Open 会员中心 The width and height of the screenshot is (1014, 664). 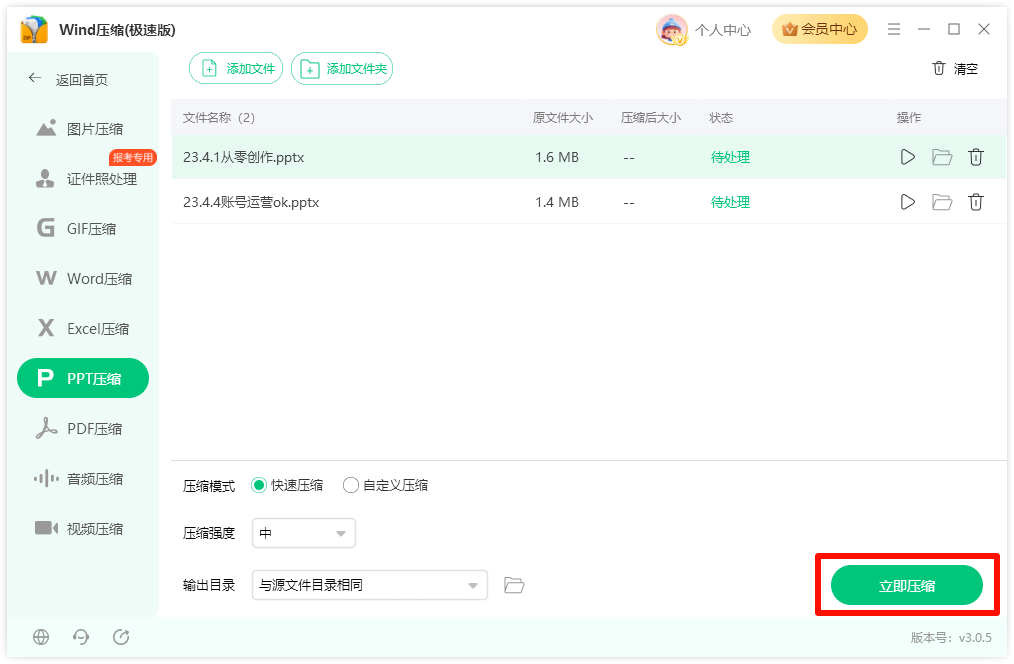point(819,29)
